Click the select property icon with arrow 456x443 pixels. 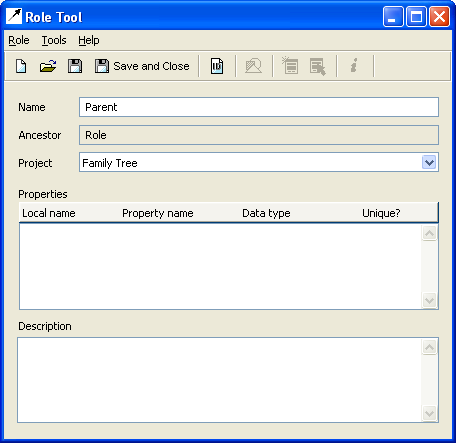coord(318,67)
